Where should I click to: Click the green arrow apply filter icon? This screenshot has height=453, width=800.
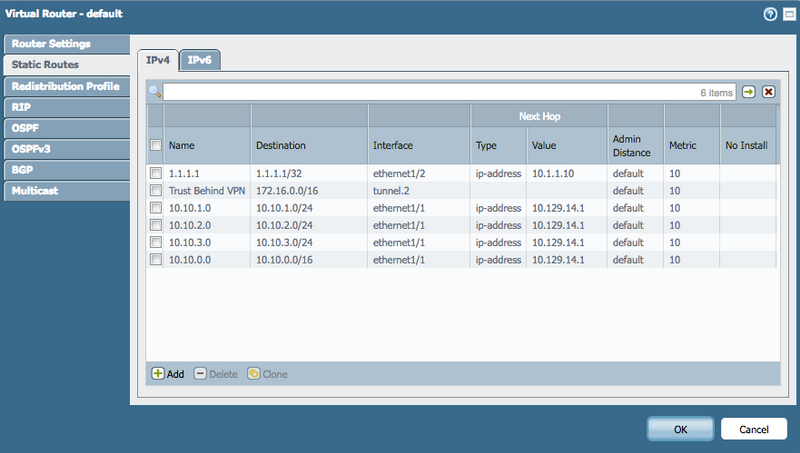click(x=748, y=92)
